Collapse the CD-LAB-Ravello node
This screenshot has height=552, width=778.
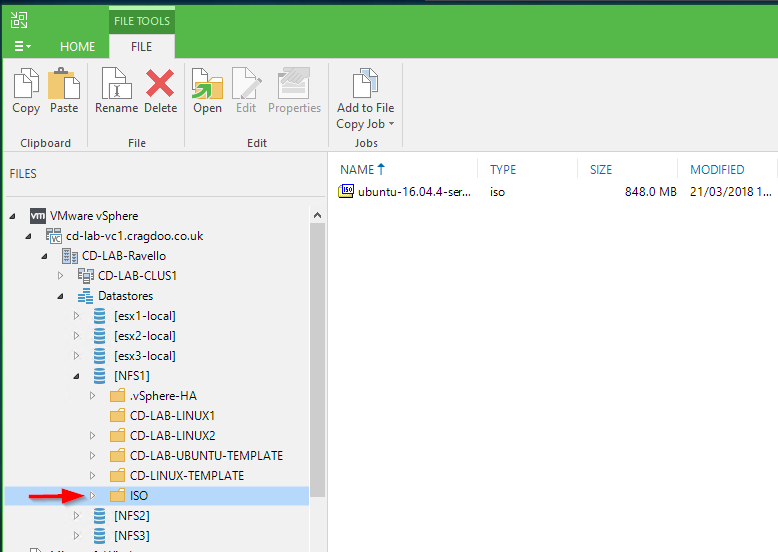(44, 256)
